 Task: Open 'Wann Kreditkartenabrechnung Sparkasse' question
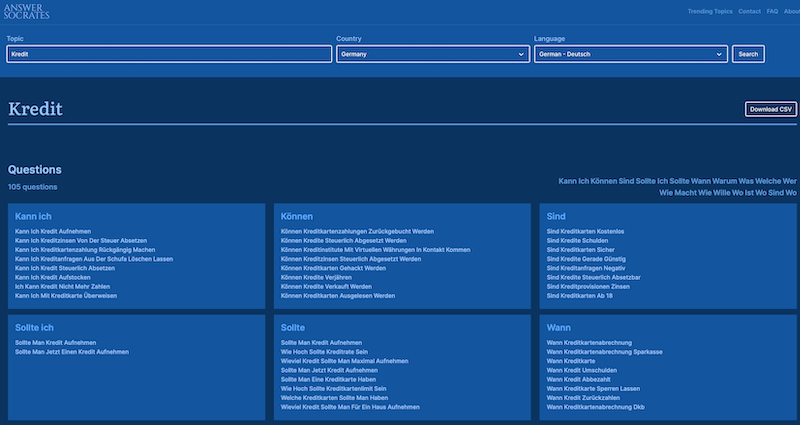(604, 352)
